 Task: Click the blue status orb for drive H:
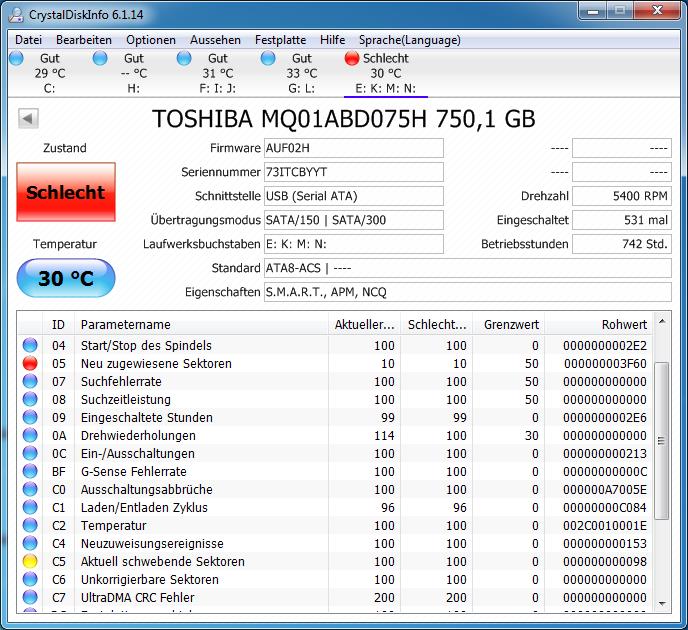click(100, 58)
